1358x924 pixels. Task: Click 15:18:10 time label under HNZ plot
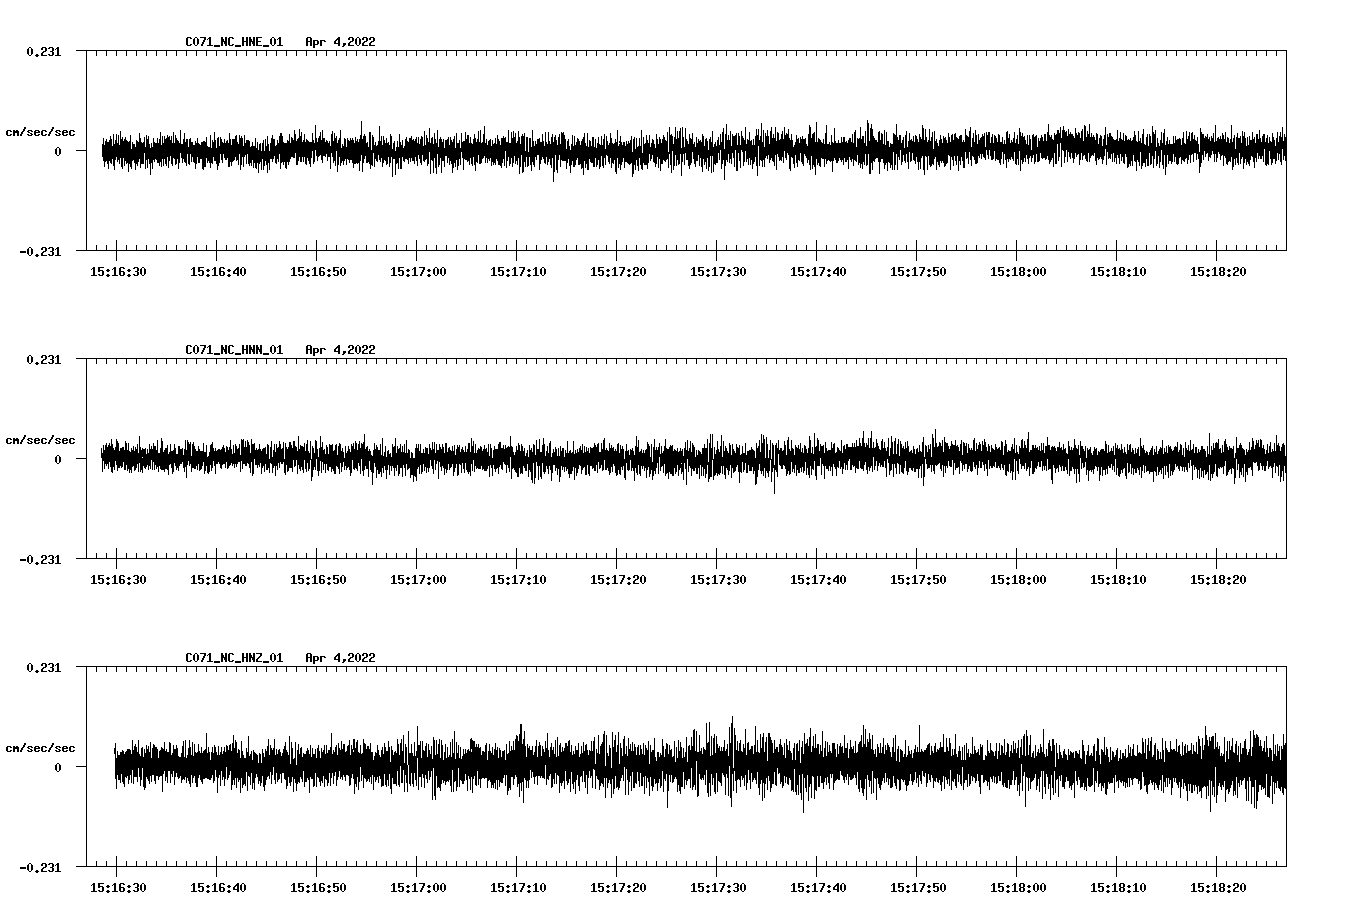(1118, 888)
